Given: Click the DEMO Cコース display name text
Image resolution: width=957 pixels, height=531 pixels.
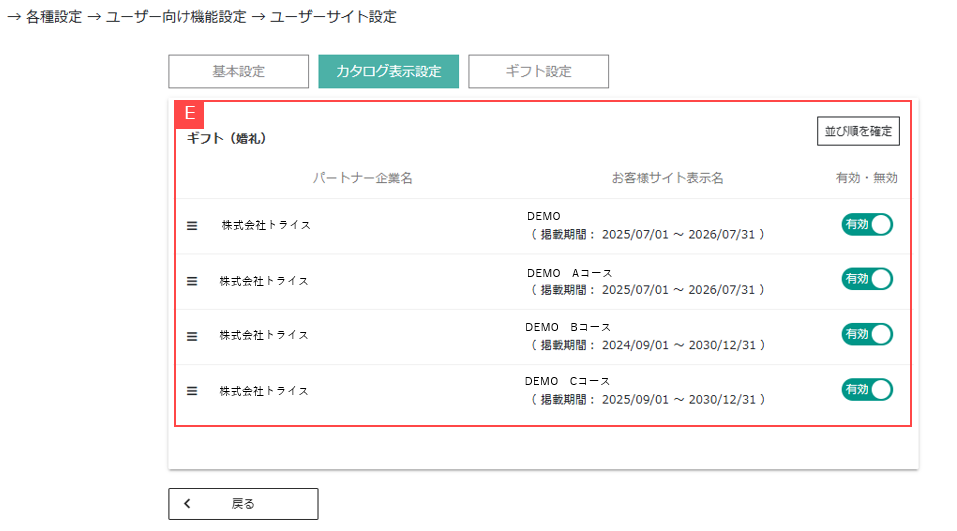Looking at the screenshot, I should tap(567, 381).
